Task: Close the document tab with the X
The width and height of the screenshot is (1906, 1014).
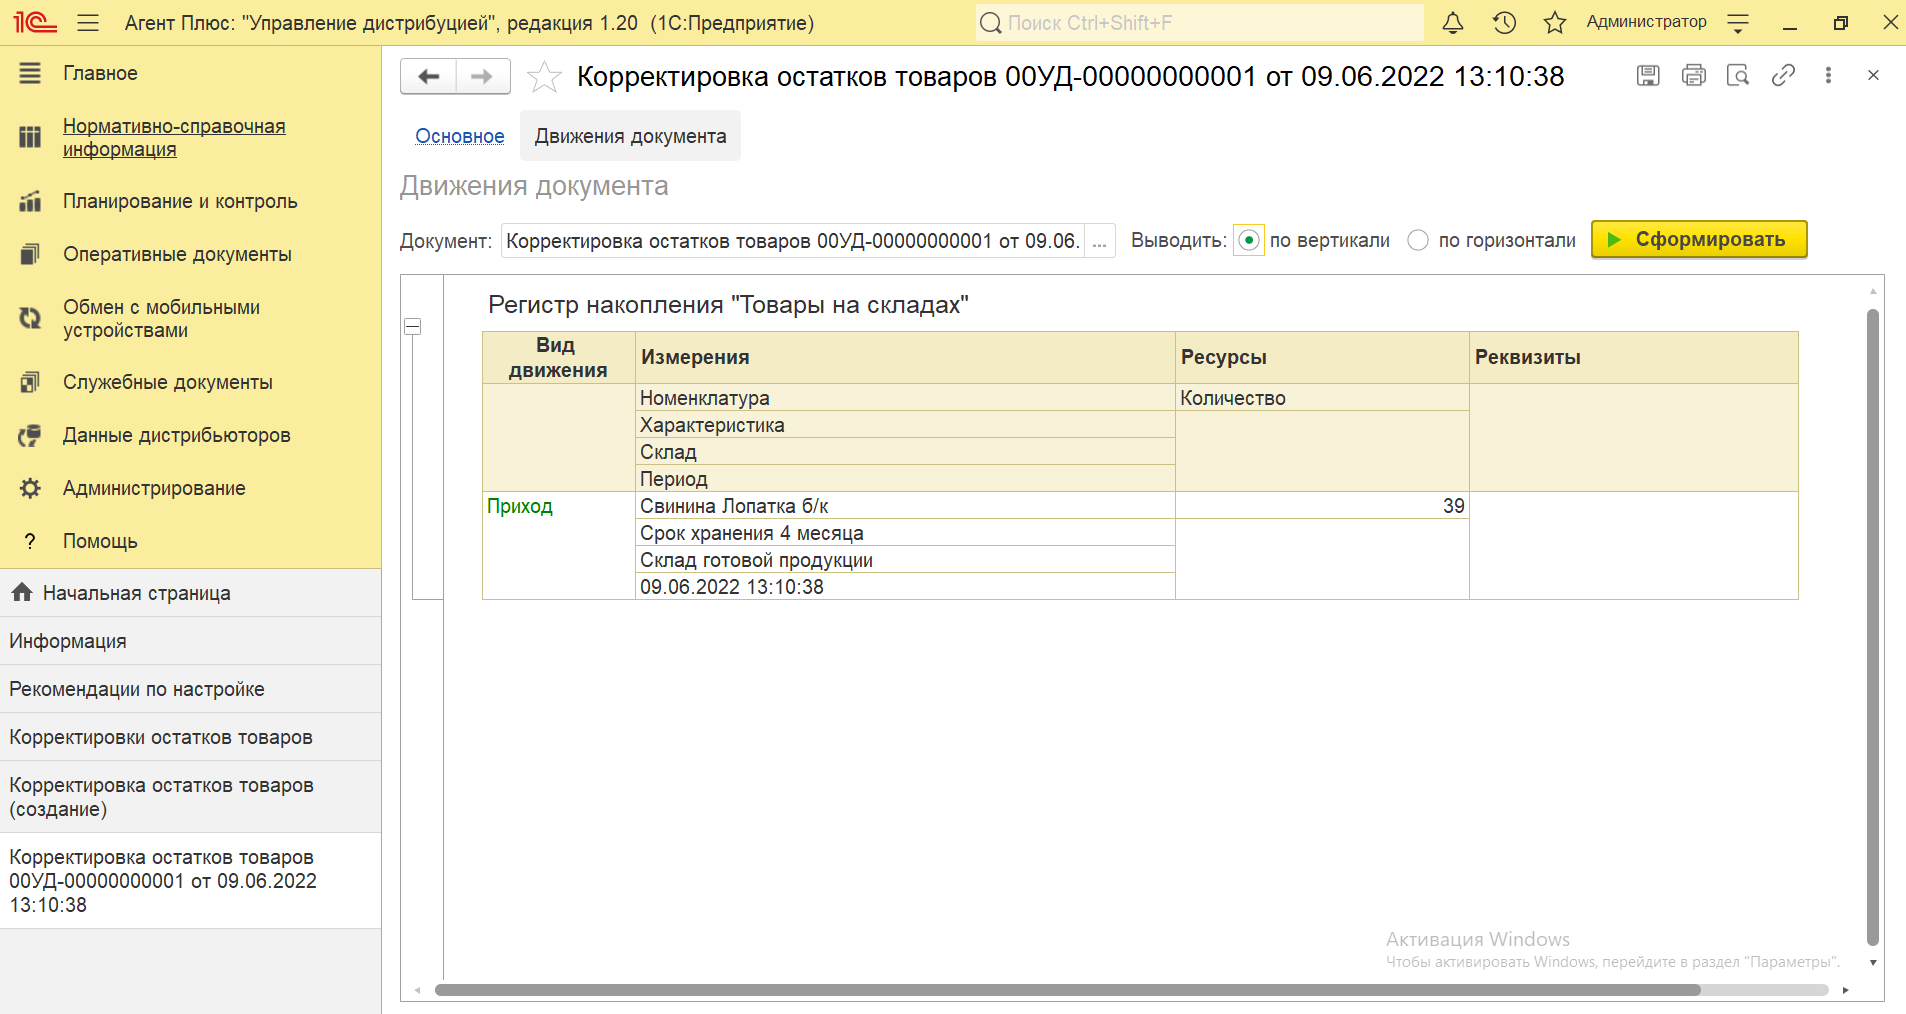Action: pyautogui.click(x=1873, y=75)
